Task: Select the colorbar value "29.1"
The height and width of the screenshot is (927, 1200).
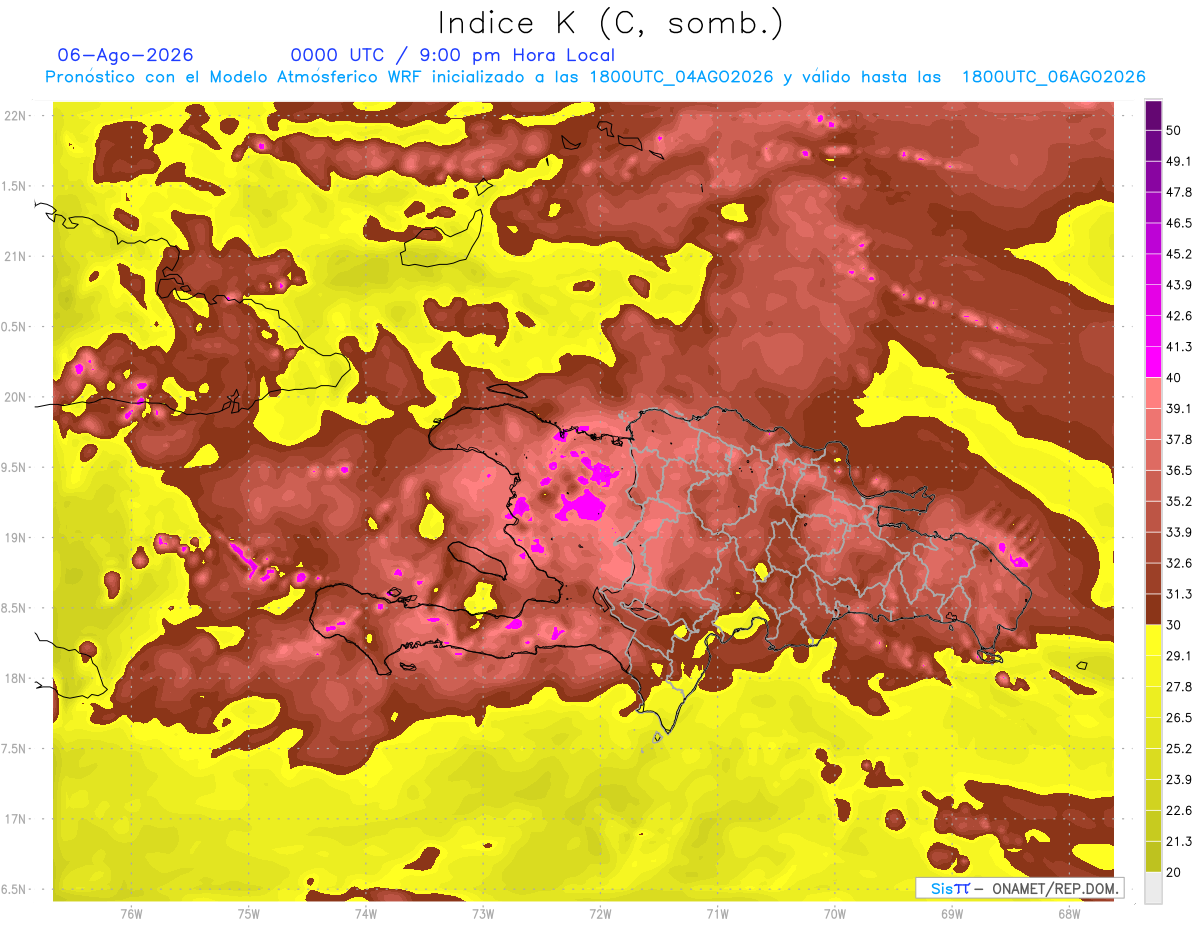Action: [x=1179, y=655]
